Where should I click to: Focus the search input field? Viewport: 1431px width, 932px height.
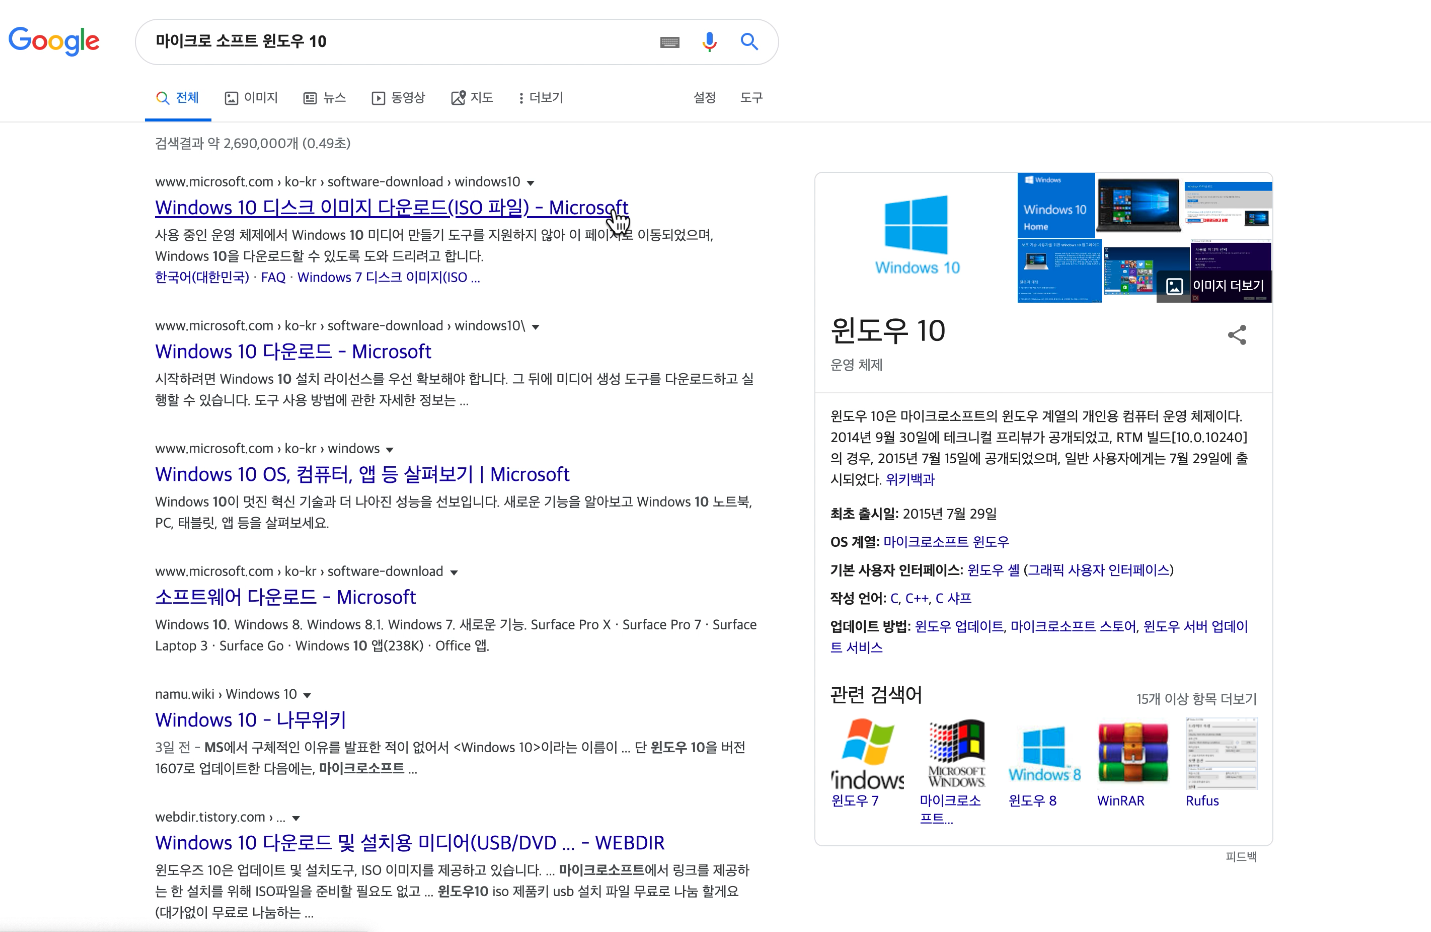(400, 42)
